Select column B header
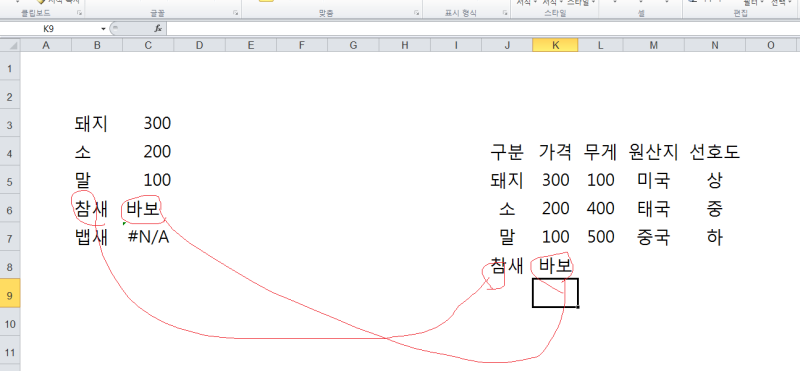This screenshot has height=371, width=800. click(x=97, y=45)
